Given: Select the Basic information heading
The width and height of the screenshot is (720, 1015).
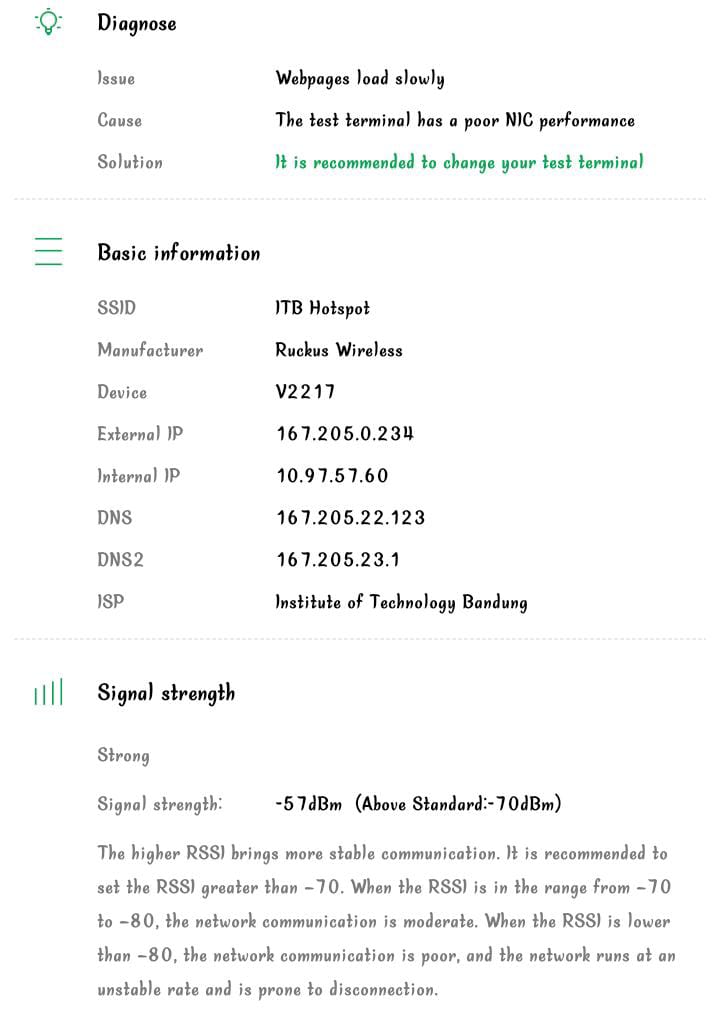Looking at the screenshot, I should 179,252.
